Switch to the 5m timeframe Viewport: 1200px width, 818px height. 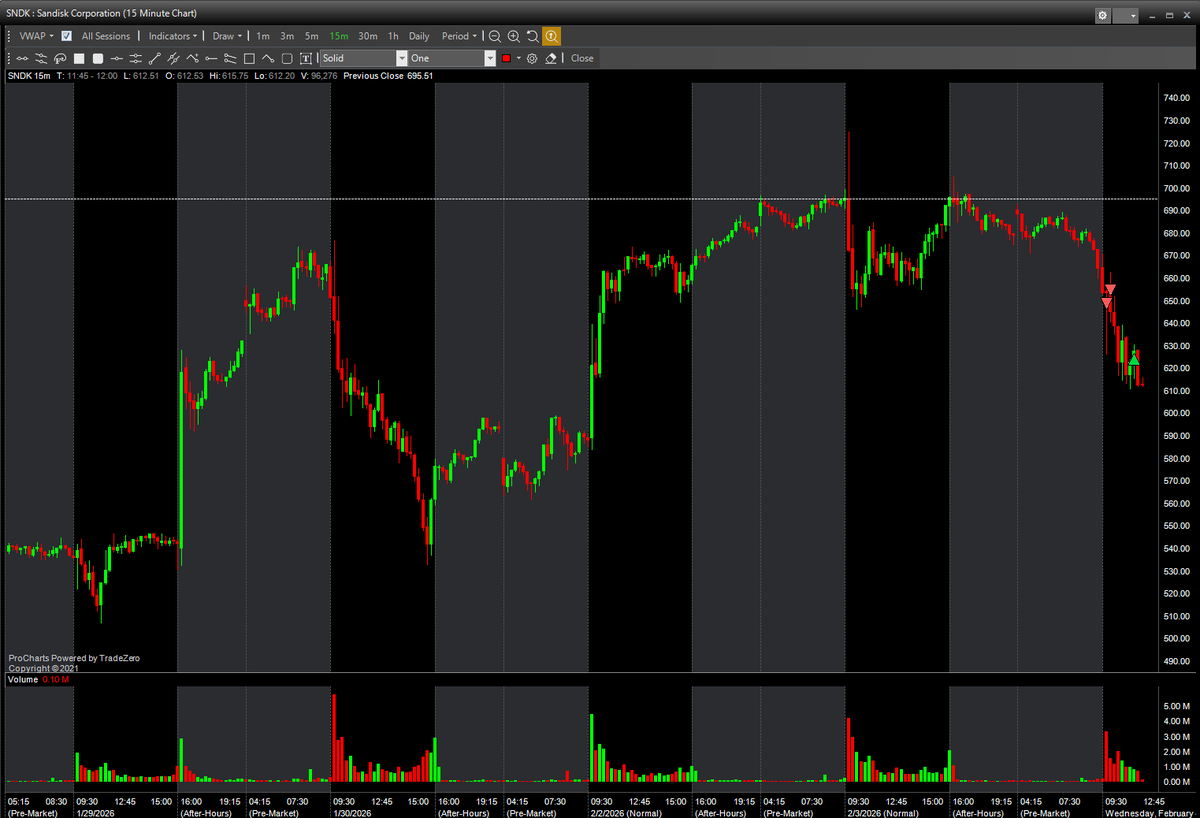tap(312, 36)
